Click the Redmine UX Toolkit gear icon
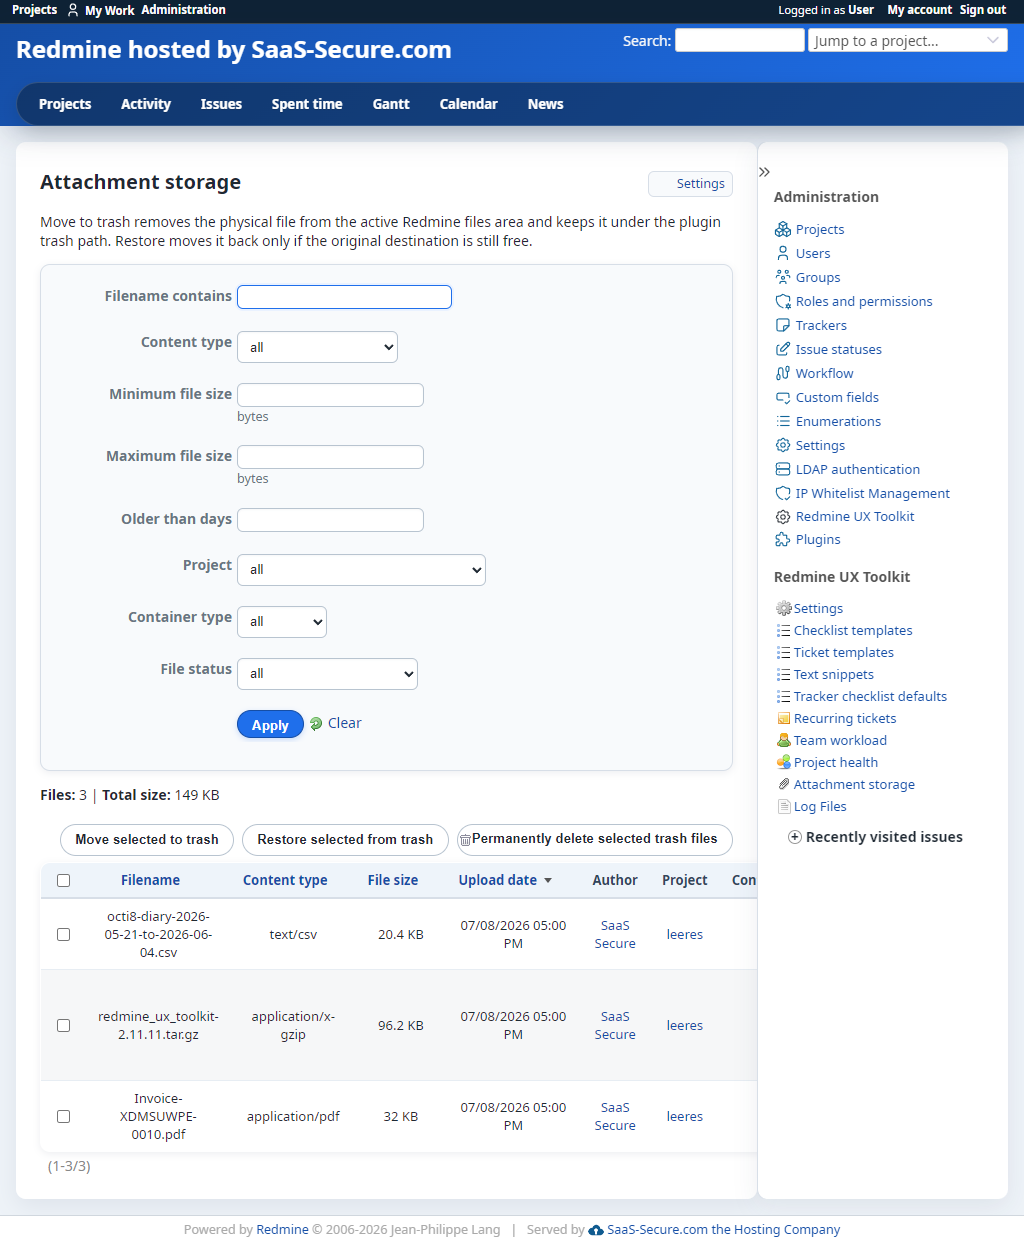Screen dimensions: 1024x1243 point(783,516)
